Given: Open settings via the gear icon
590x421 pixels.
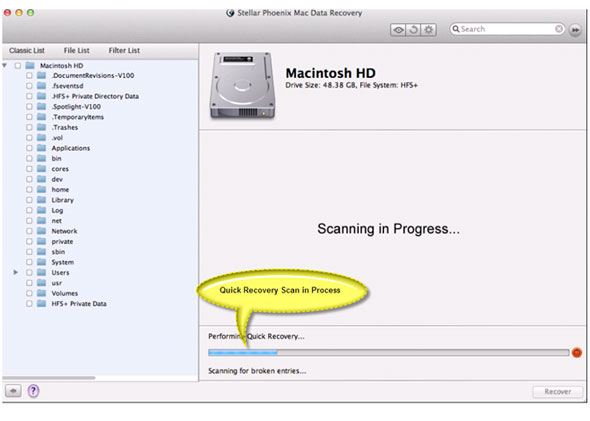Looking at the screenshot, I should point(429,30).
